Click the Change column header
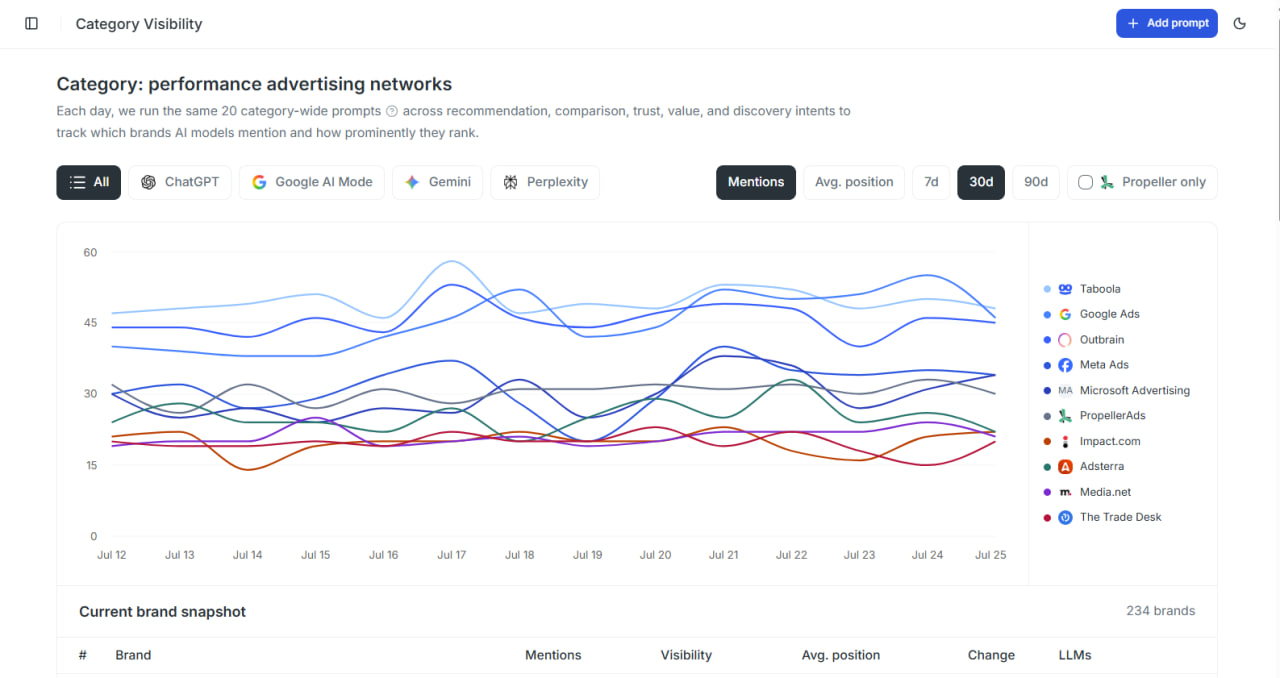 click(991, 655)
